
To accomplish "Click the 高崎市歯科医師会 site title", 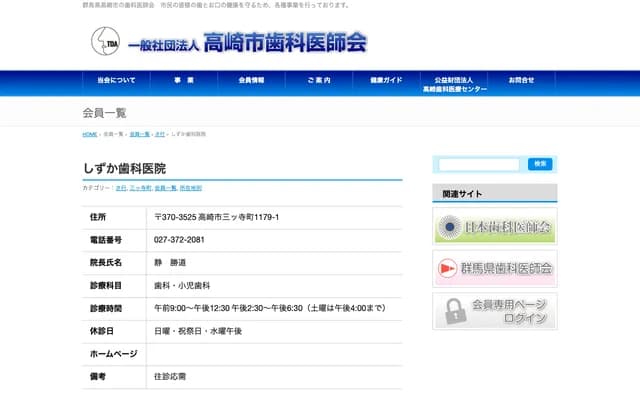I will [284, 42].
